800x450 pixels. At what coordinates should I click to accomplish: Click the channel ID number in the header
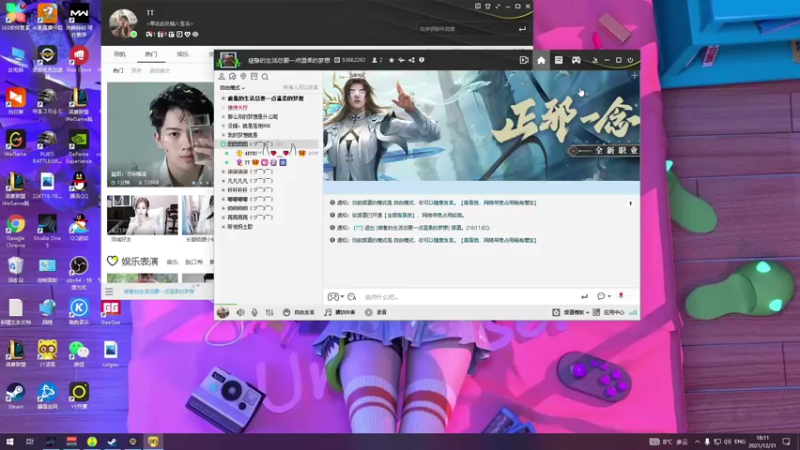click(353, 60)
